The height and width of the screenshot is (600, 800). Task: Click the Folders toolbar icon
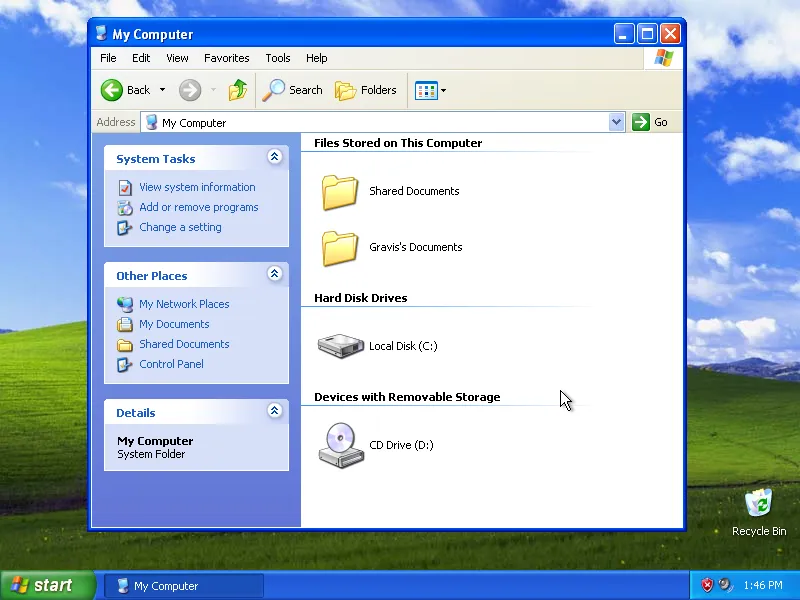tap(366, 90)
